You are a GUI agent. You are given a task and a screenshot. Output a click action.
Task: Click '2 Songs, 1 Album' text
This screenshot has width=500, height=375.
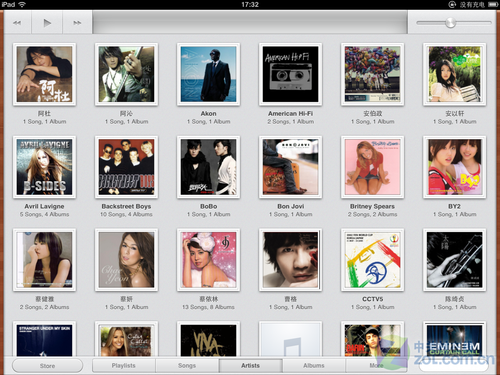pos(290,122)
